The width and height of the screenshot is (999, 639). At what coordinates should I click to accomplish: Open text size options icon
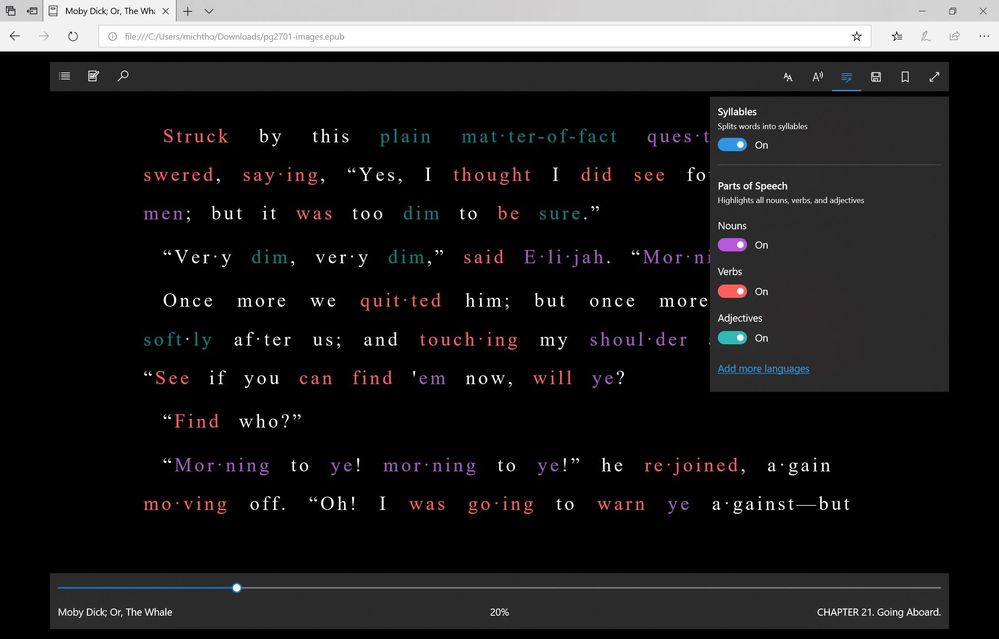[788, 77]
